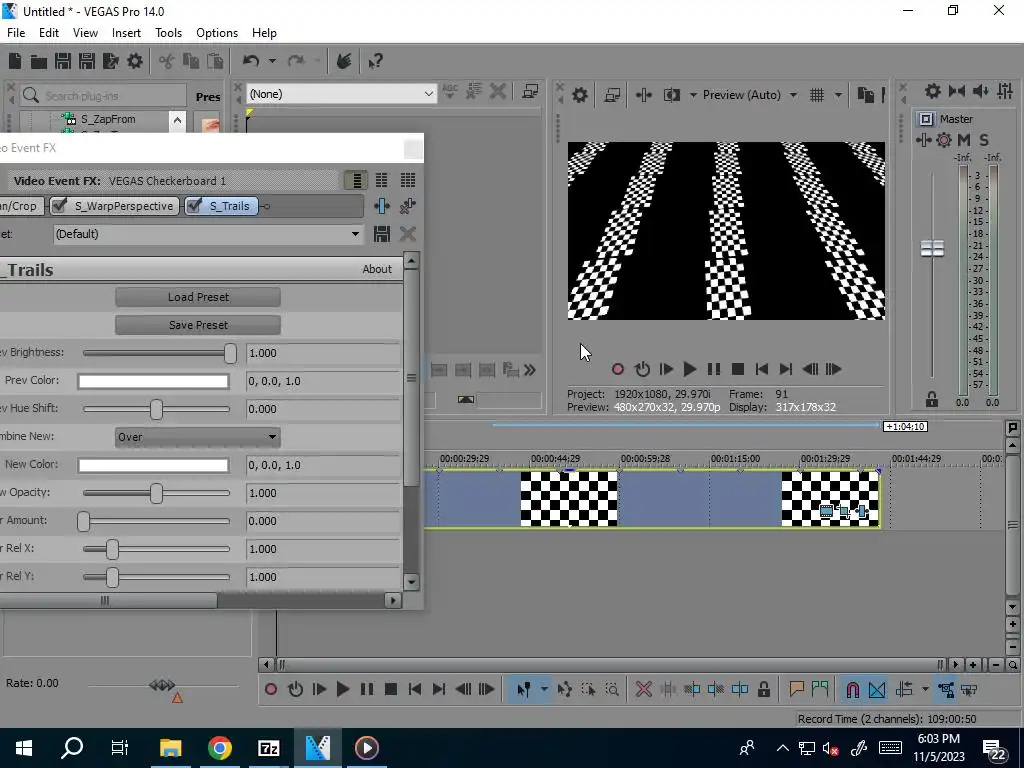This screenshot has height=768, width=1024.
Task: Click the Prev Hue Shift value field
Action: pos(323,409)
